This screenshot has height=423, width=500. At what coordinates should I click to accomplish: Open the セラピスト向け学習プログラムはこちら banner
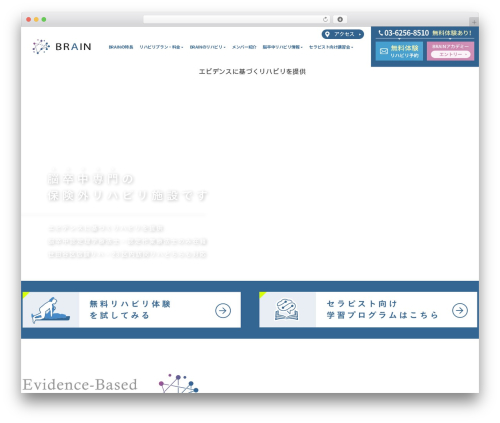pos(368,310)
